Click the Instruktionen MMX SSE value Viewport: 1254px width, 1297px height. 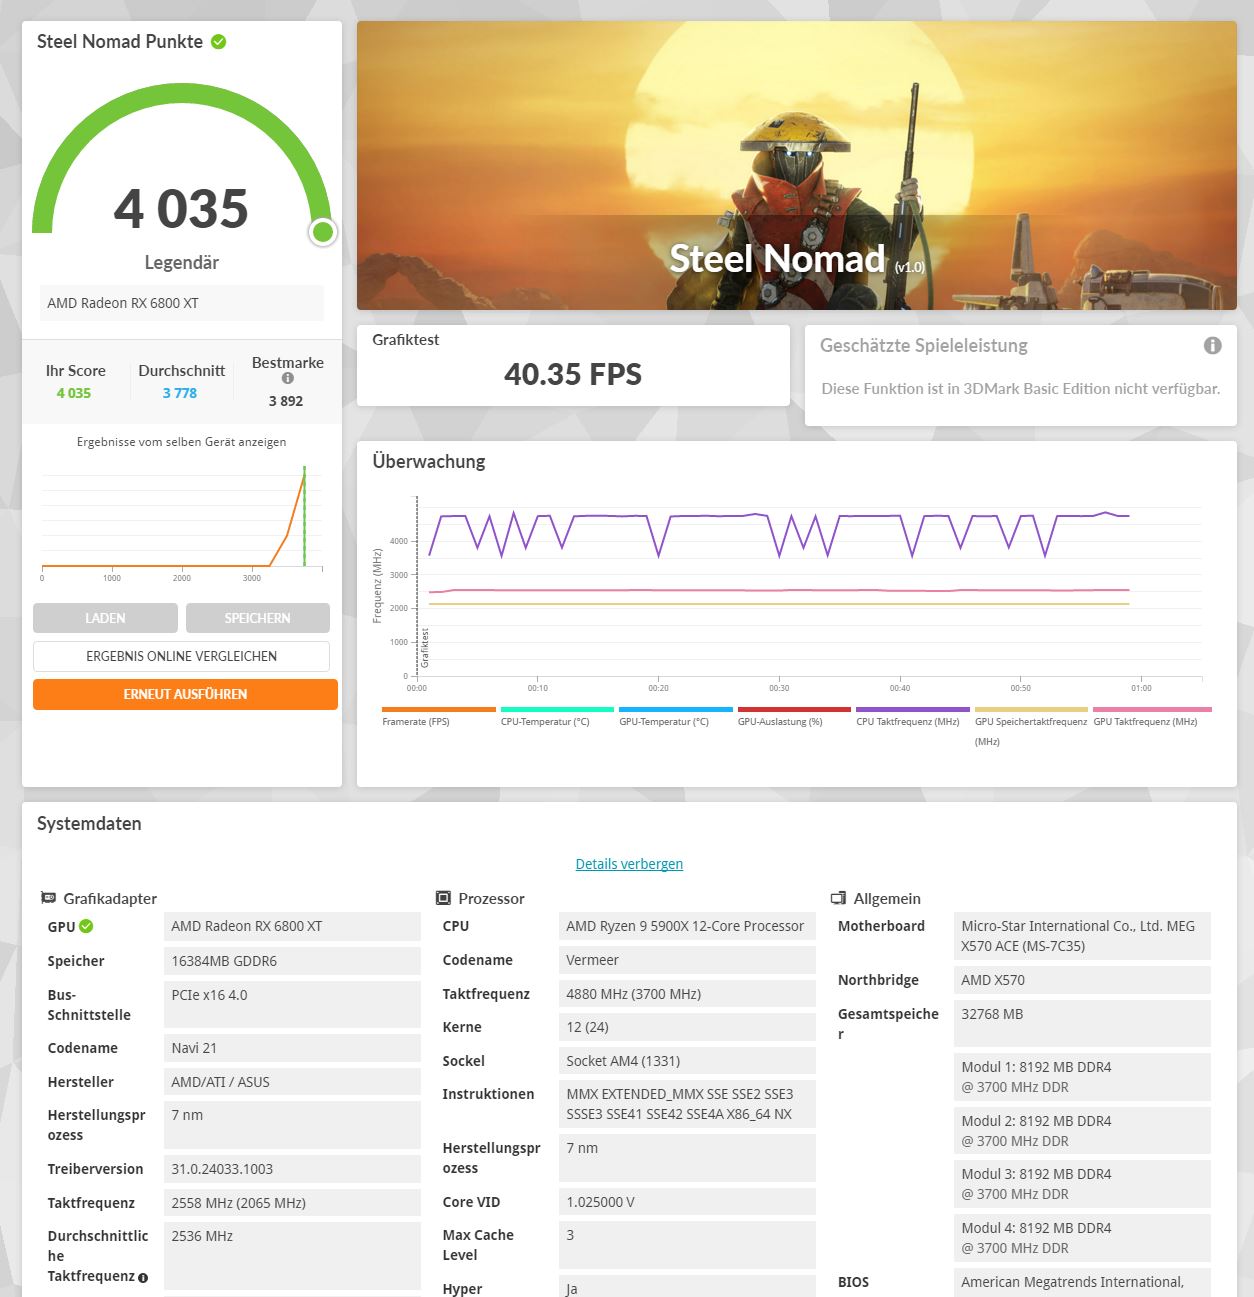(687, 1104)
